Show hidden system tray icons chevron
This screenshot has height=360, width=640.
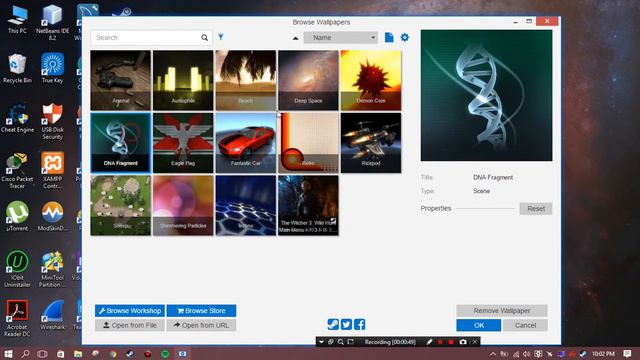pos(493,354)
